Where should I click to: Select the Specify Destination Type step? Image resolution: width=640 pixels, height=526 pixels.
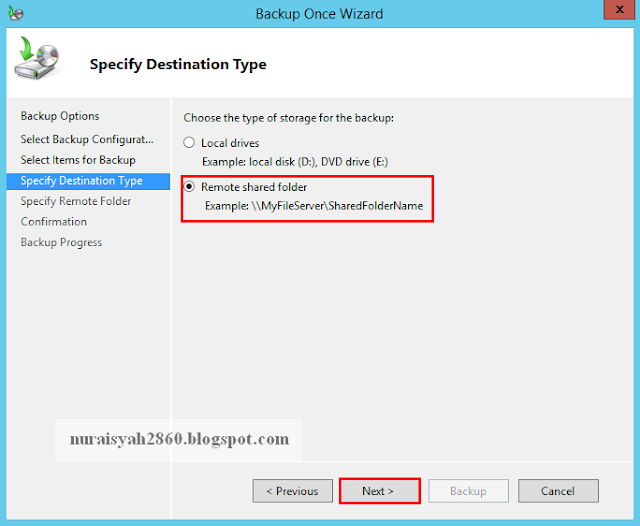[81, 181]
